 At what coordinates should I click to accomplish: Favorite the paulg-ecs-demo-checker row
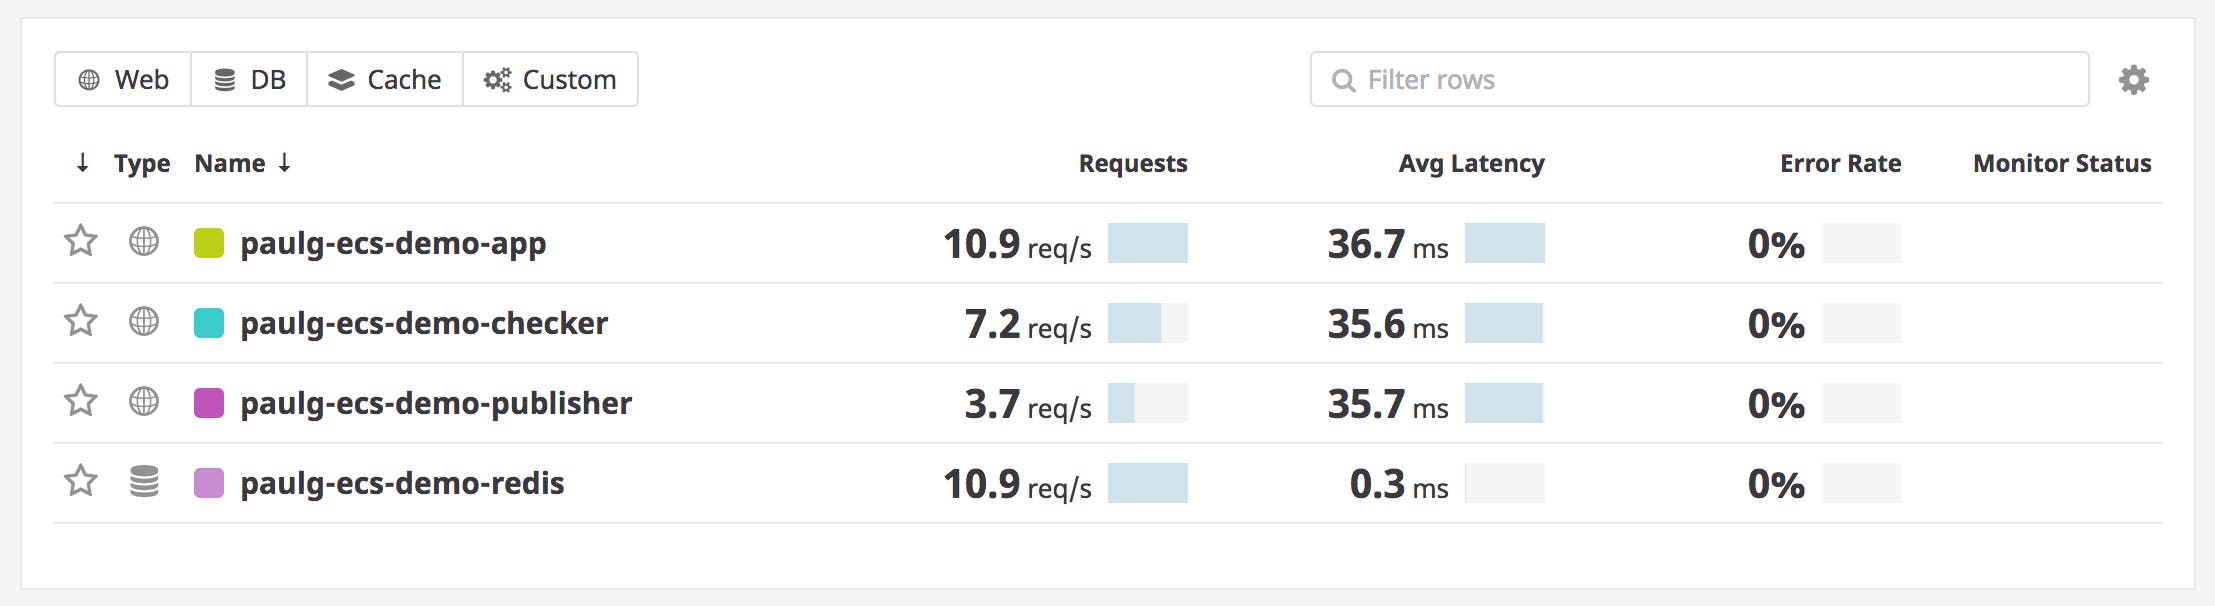79,323
